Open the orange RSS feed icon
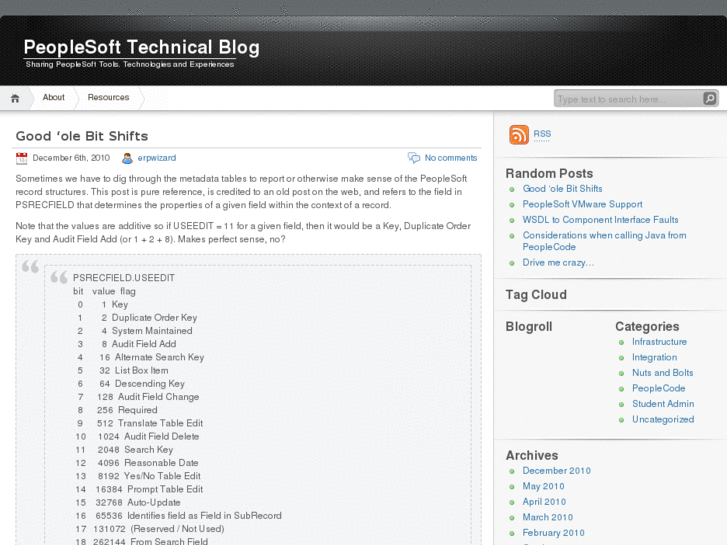Screen dimensions: 727x545 (519, 135)
